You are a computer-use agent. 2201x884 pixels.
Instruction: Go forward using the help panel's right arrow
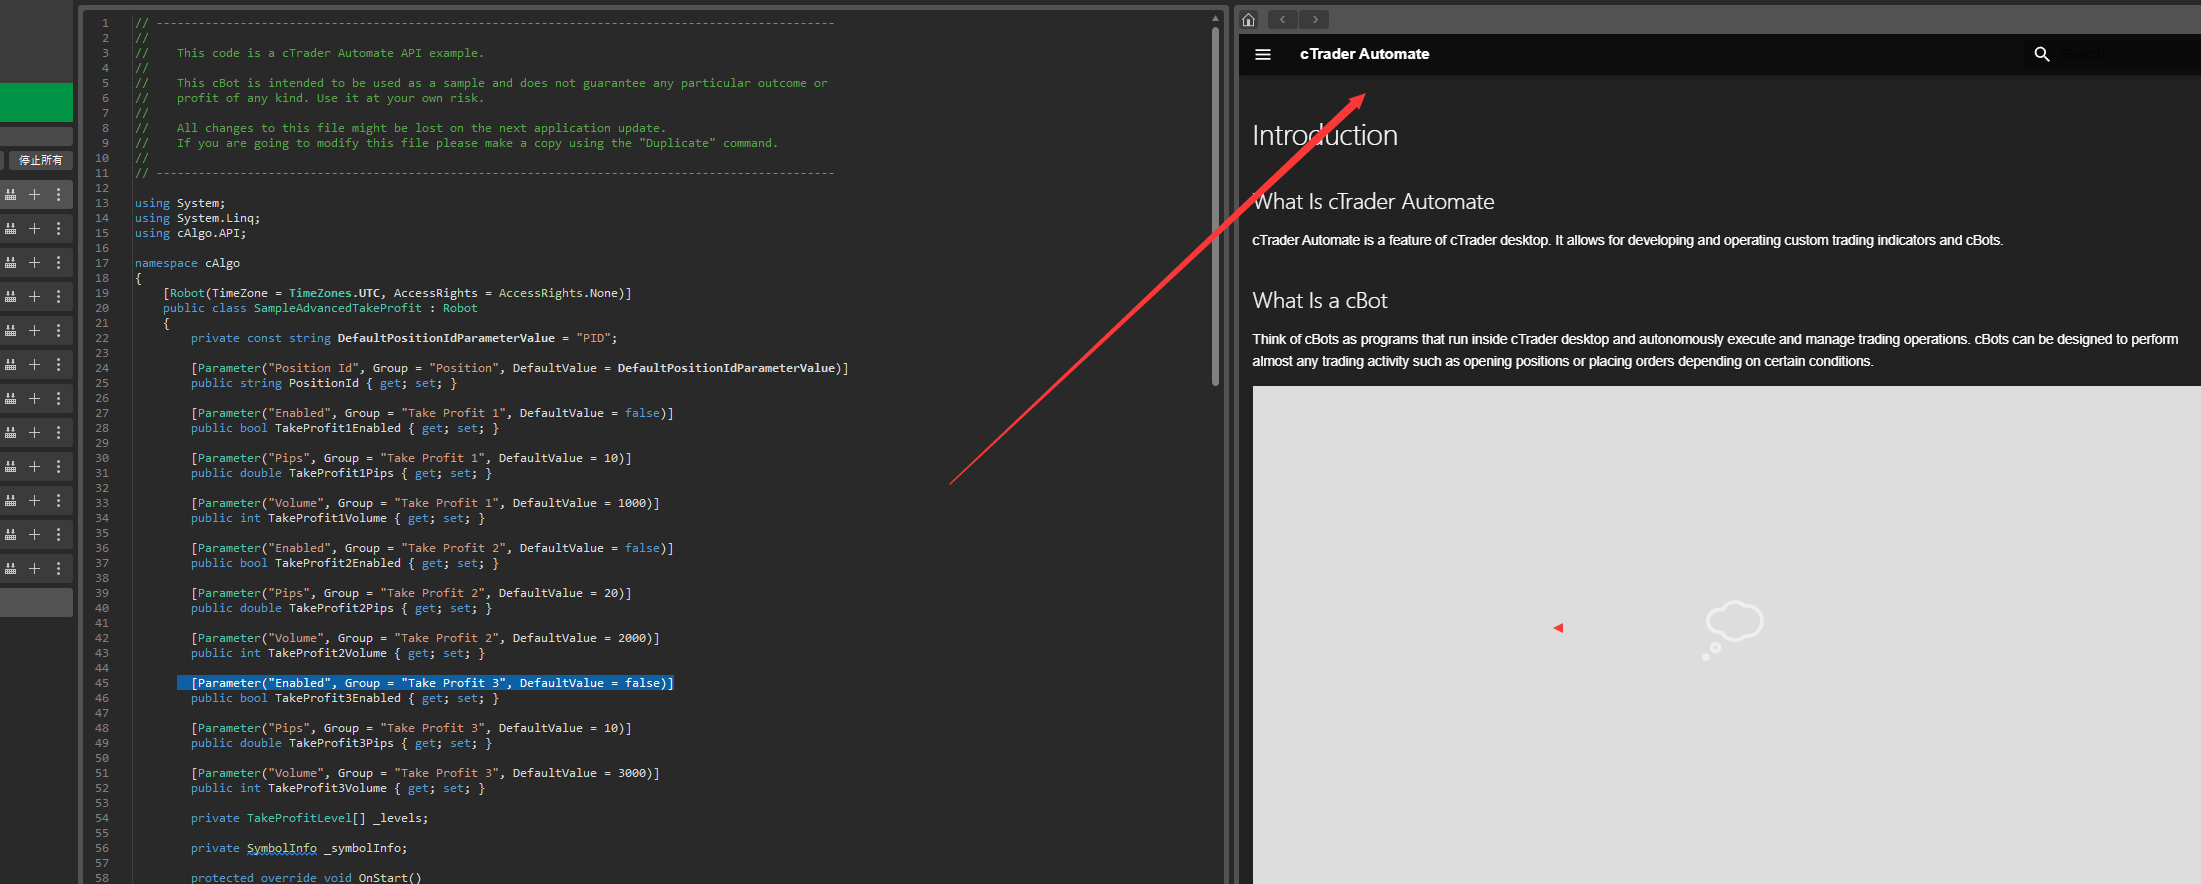[1315, 20]
